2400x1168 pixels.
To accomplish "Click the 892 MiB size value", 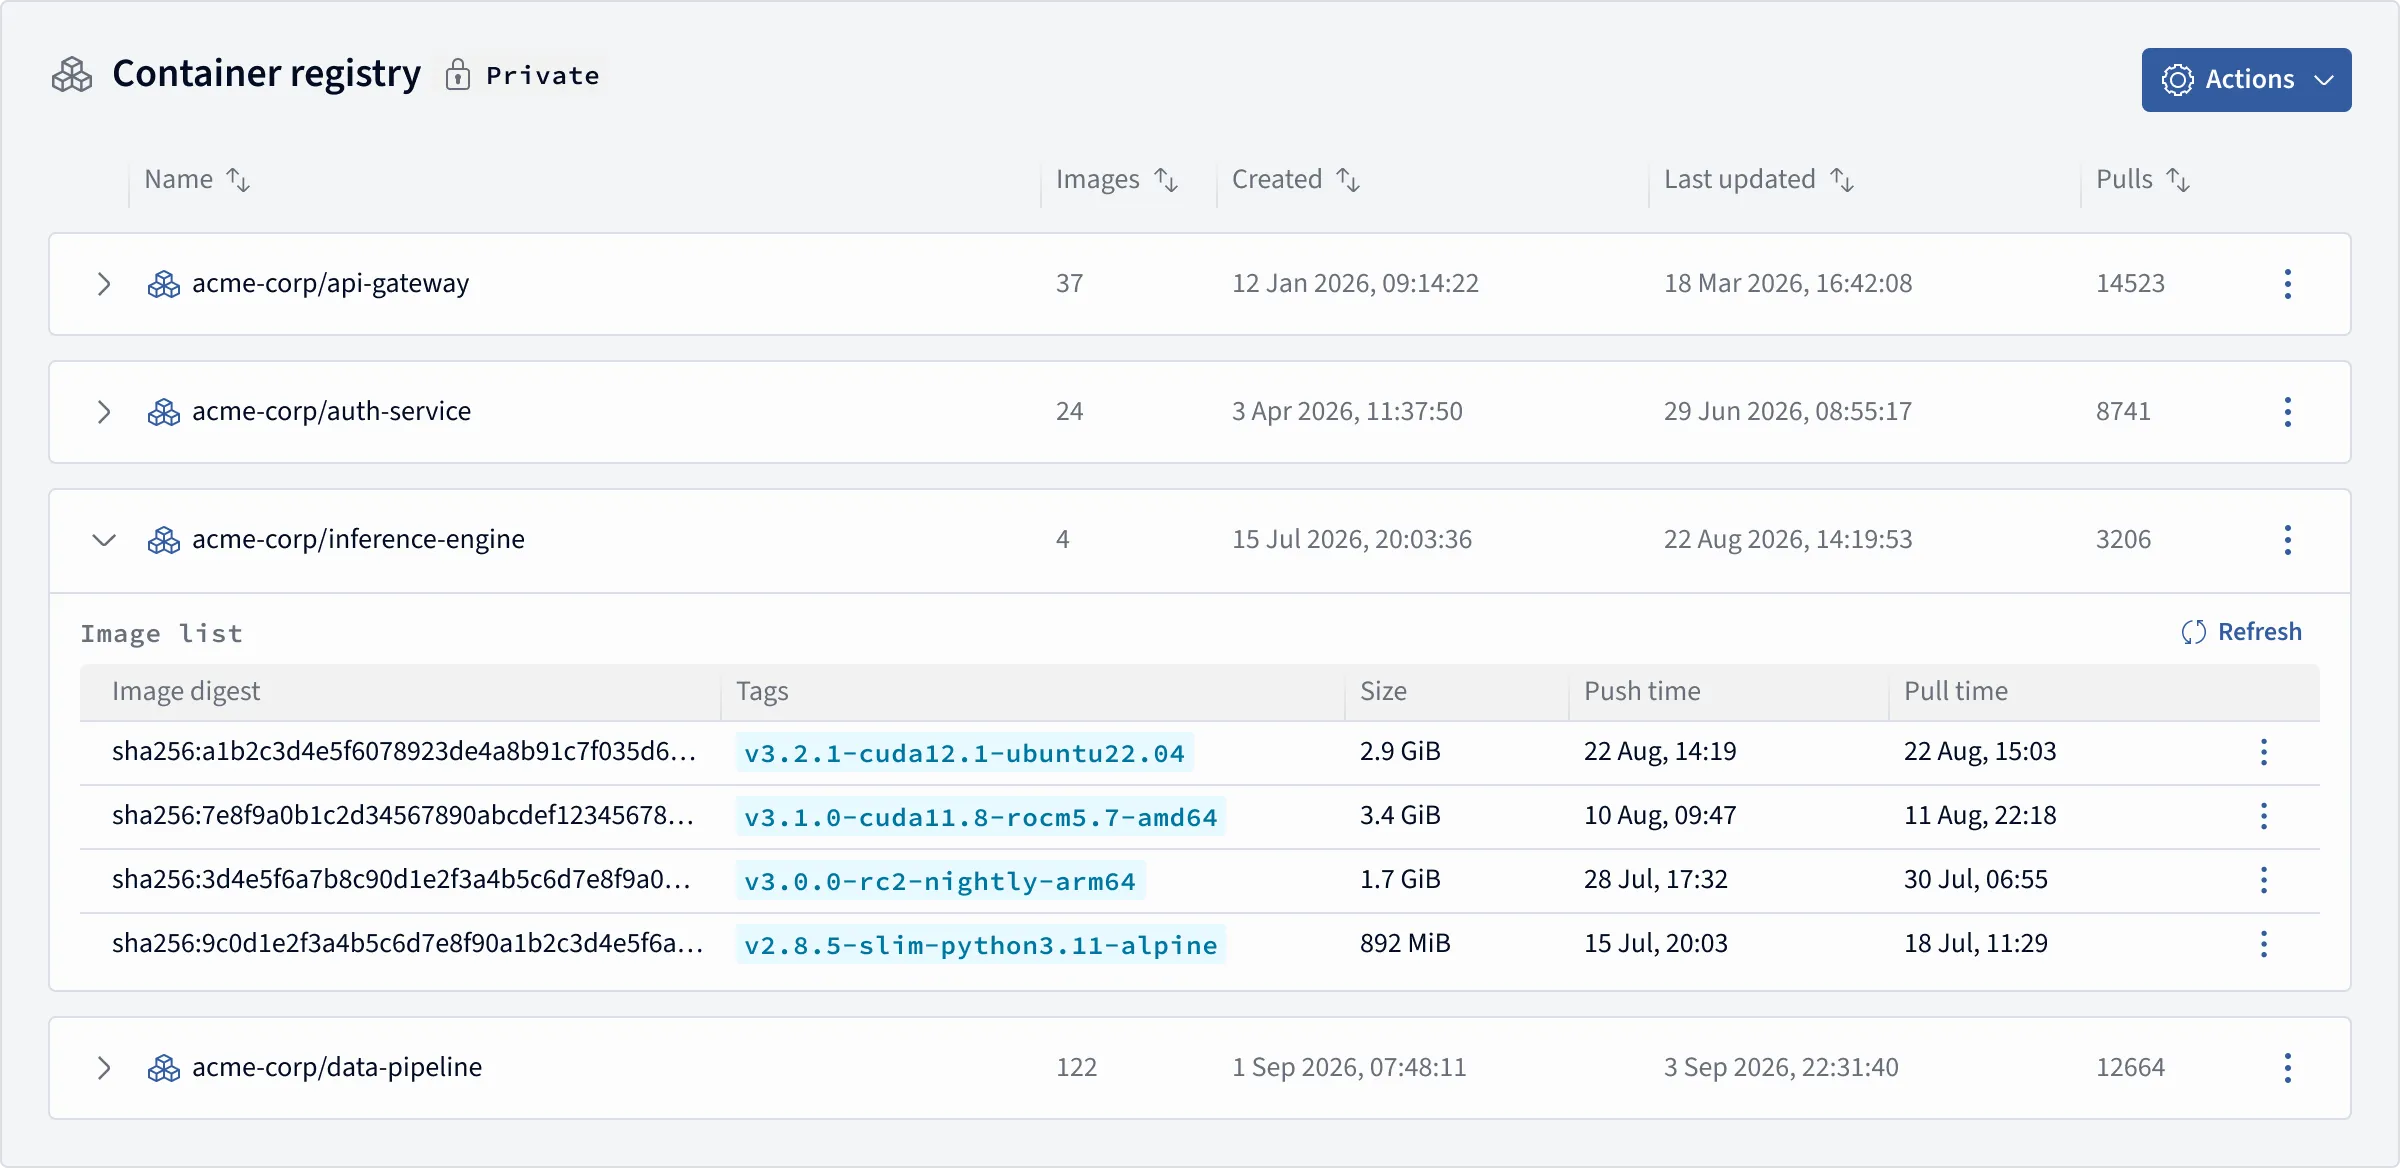I will (x=1405, y=944).
